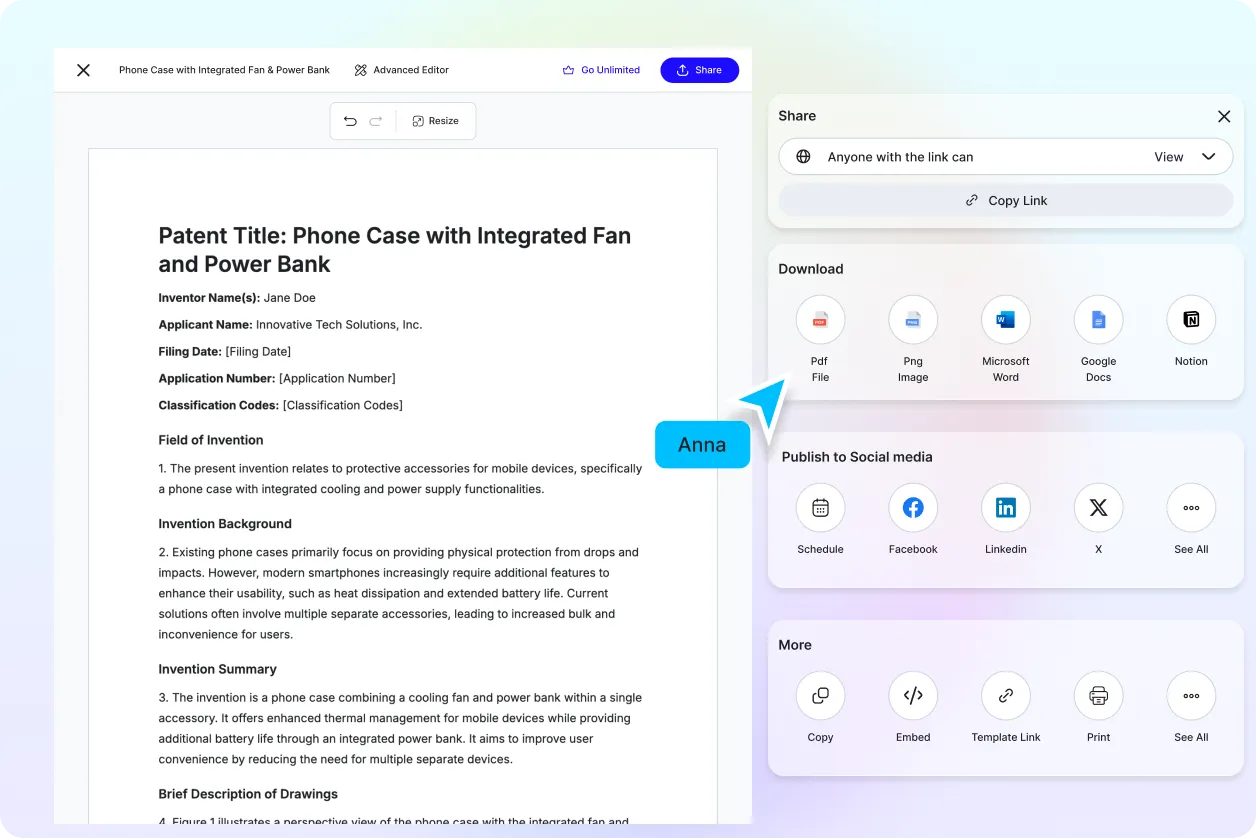Click Brief Description of Drawings heading

(248, 794)
